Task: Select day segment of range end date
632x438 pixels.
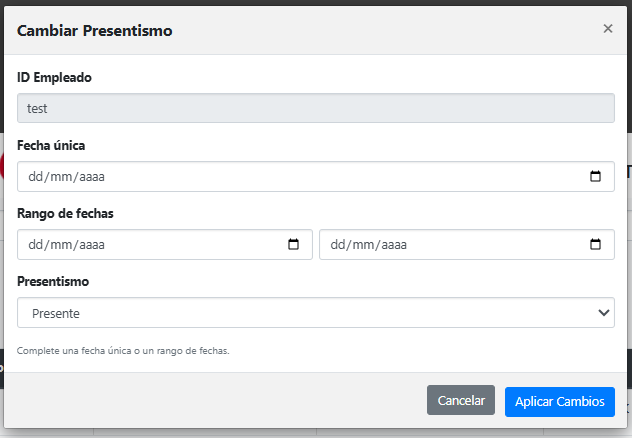Action: click(338, 245)
